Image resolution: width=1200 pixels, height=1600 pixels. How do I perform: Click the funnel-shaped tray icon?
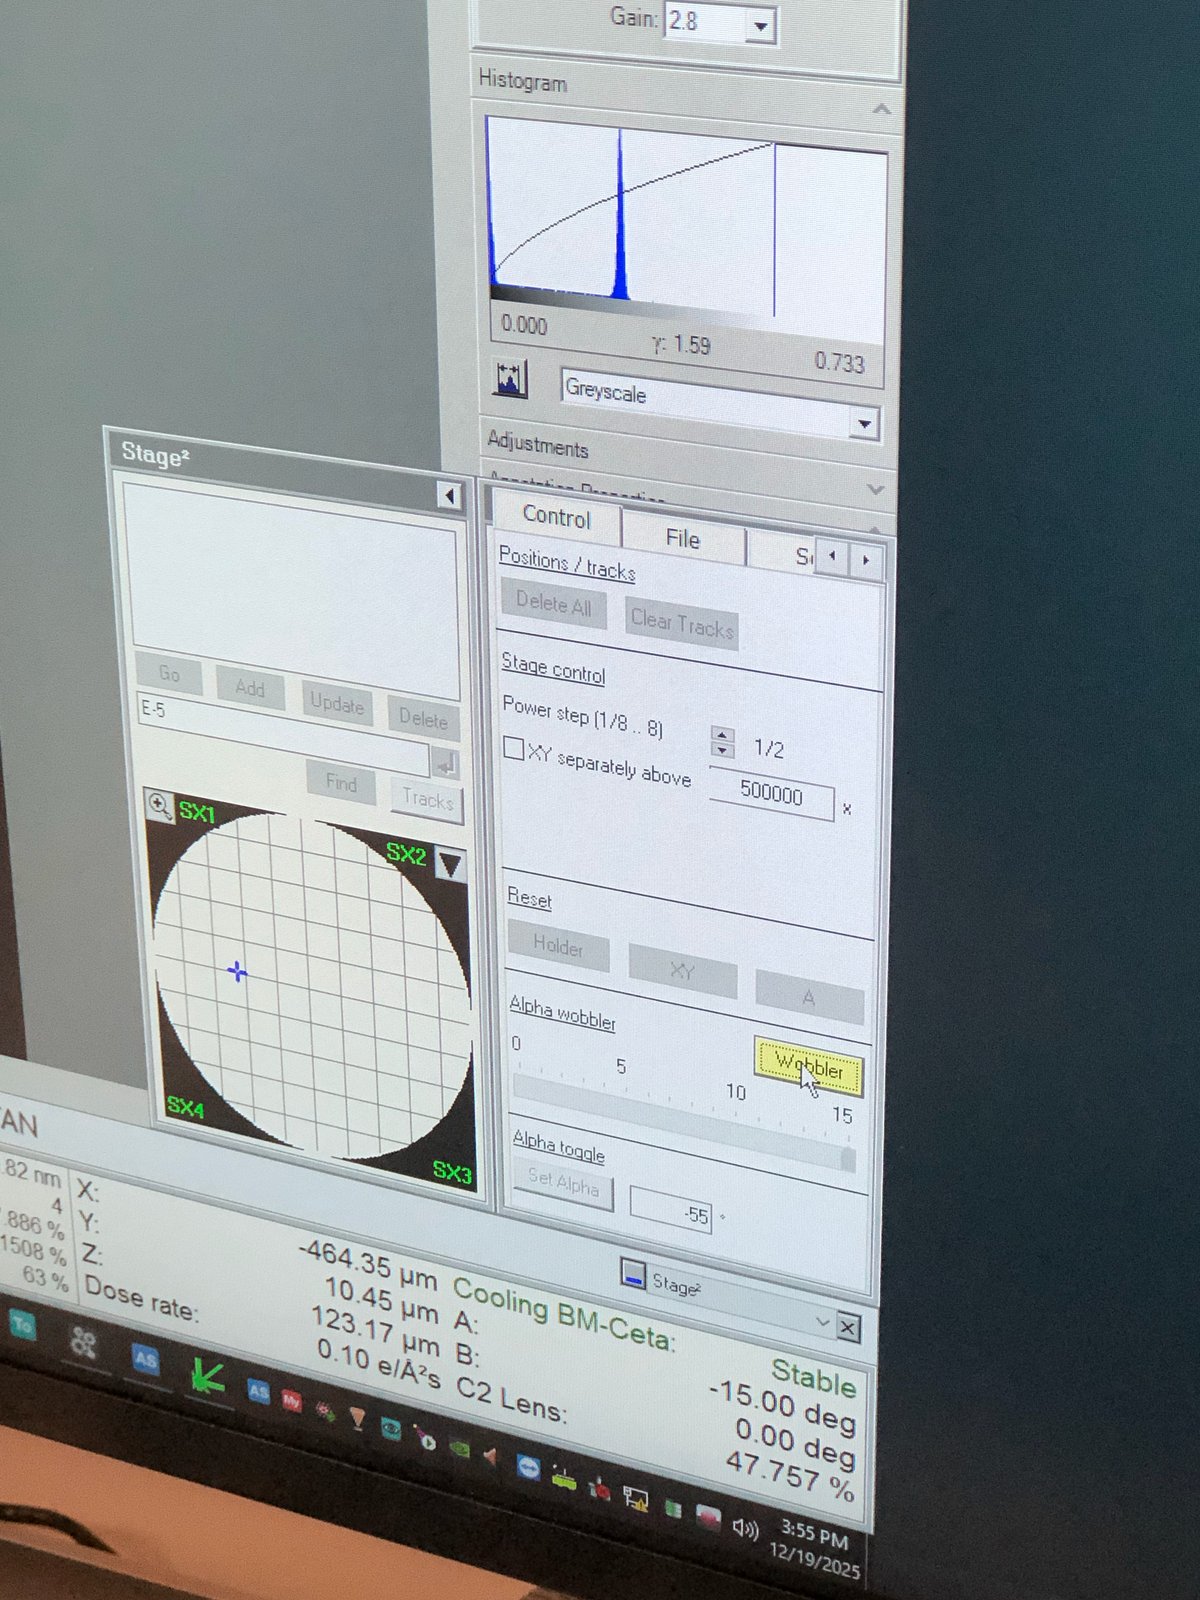(x=357, y=1417)
